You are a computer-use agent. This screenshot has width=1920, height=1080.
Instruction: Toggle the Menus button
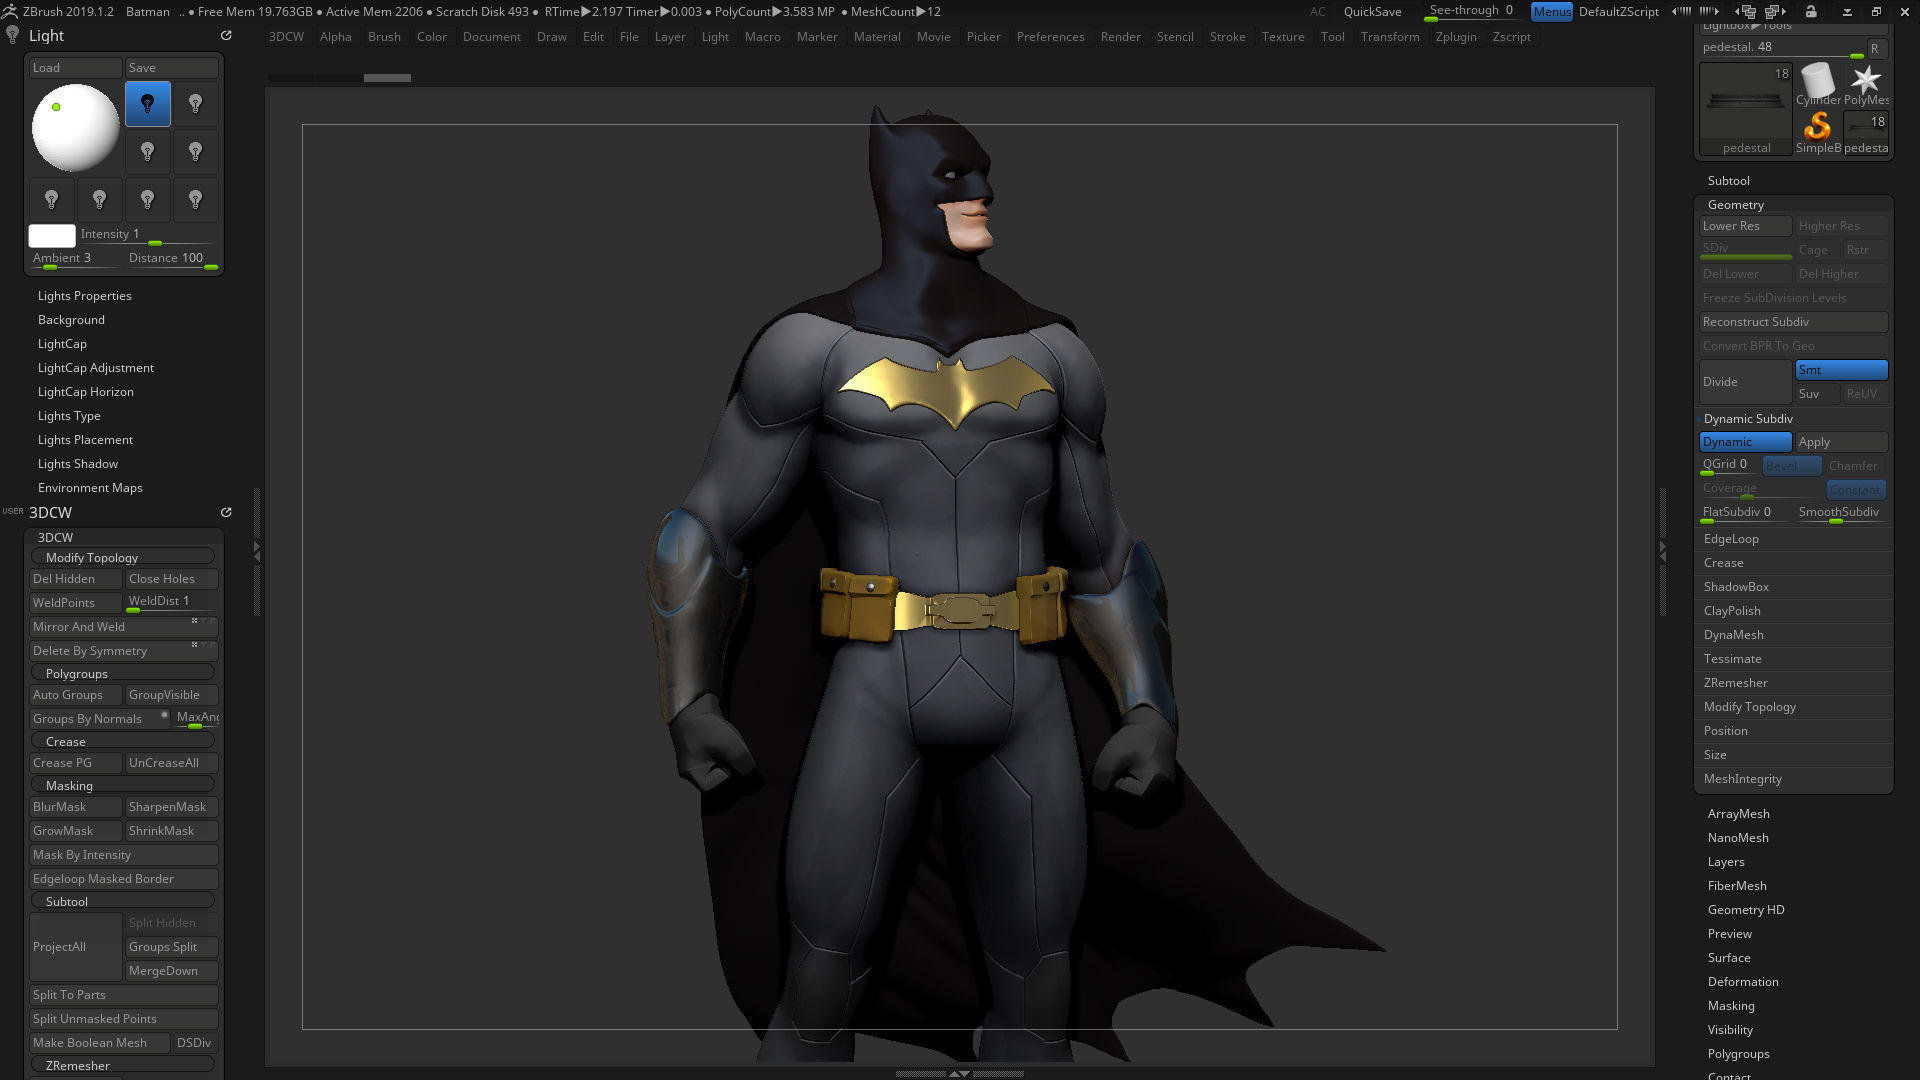pos(1552,12)
